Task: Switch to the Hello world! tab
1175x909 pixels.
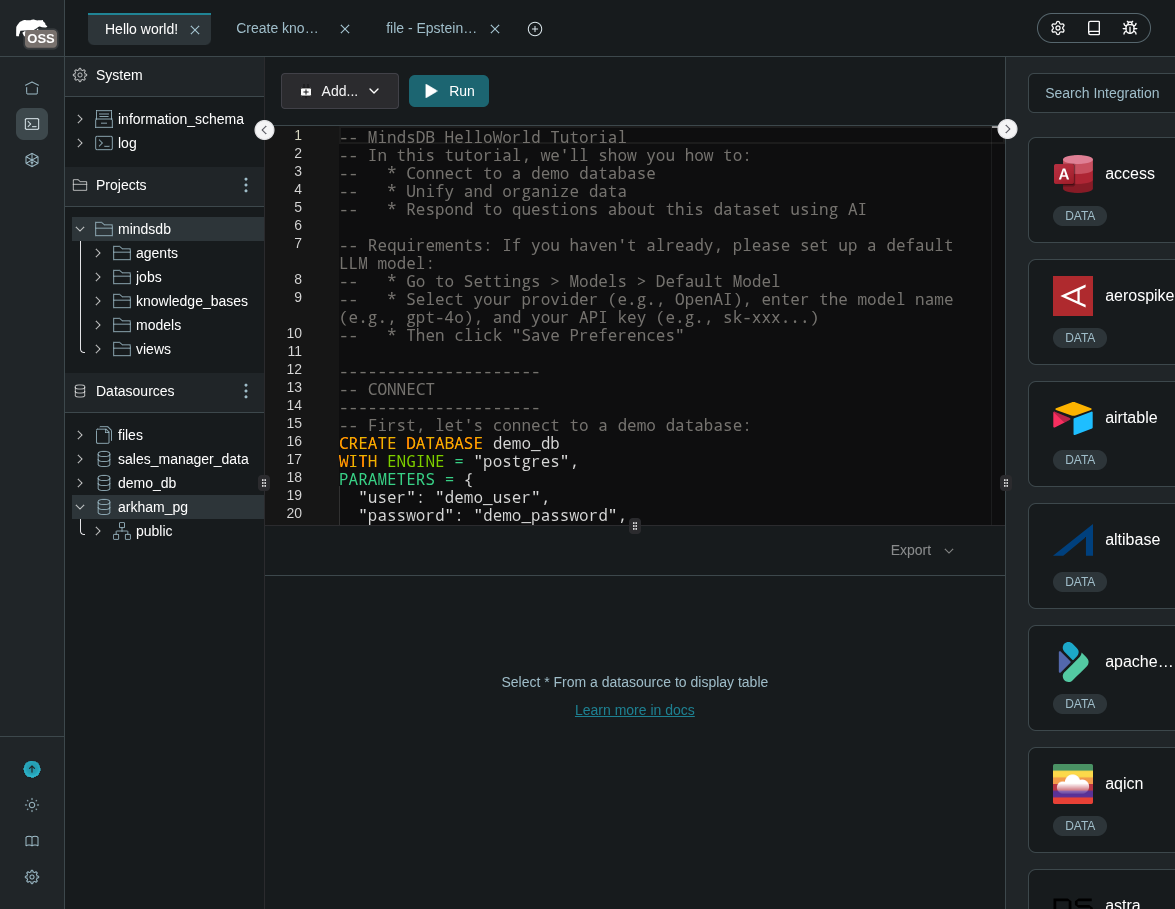Action: pos(141,29)
